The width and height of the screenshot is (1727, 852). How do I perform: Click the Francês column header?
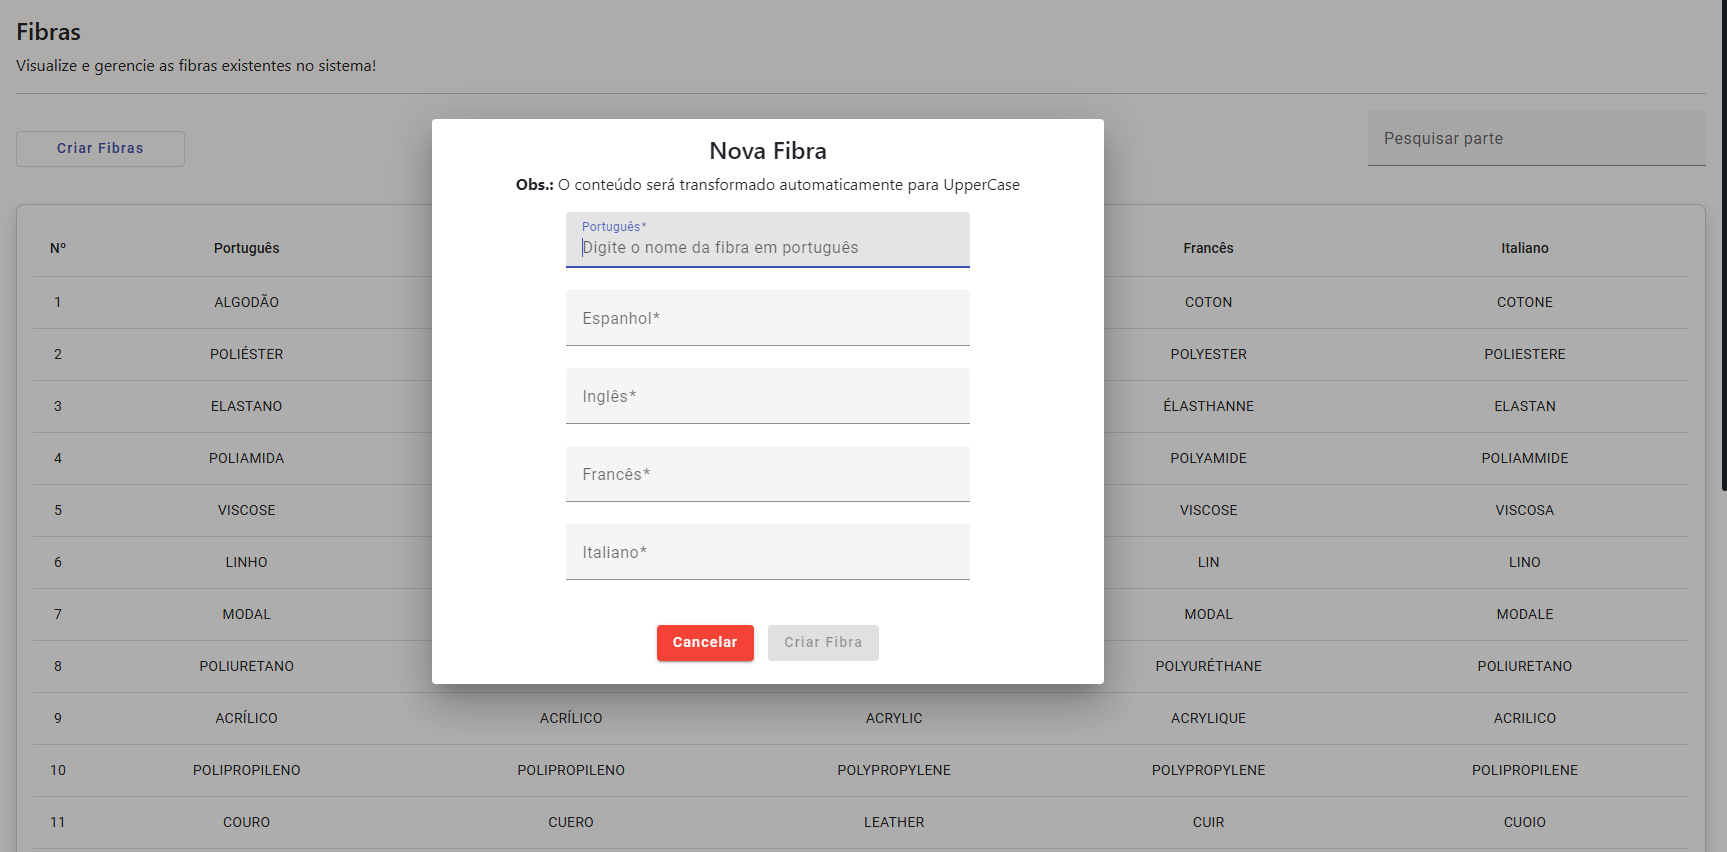1208,248
